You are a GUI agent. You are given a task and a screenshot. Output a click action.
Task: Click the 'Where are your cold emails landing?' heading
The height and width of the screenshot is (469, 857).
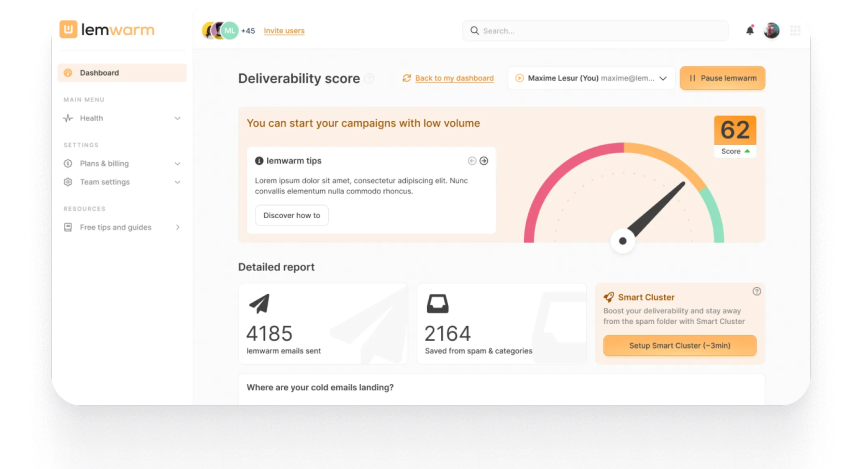320,388
